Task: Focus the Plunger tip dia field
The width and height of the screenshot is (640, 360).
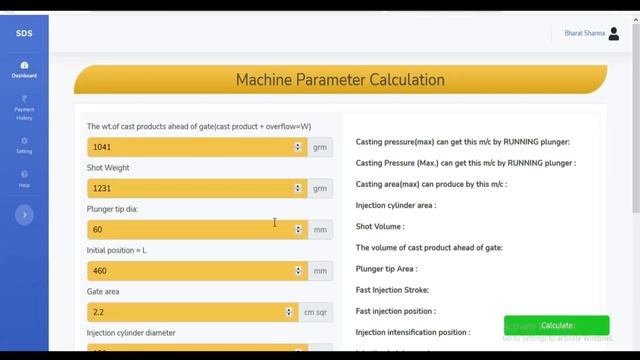Action: [x=197, y=229]
